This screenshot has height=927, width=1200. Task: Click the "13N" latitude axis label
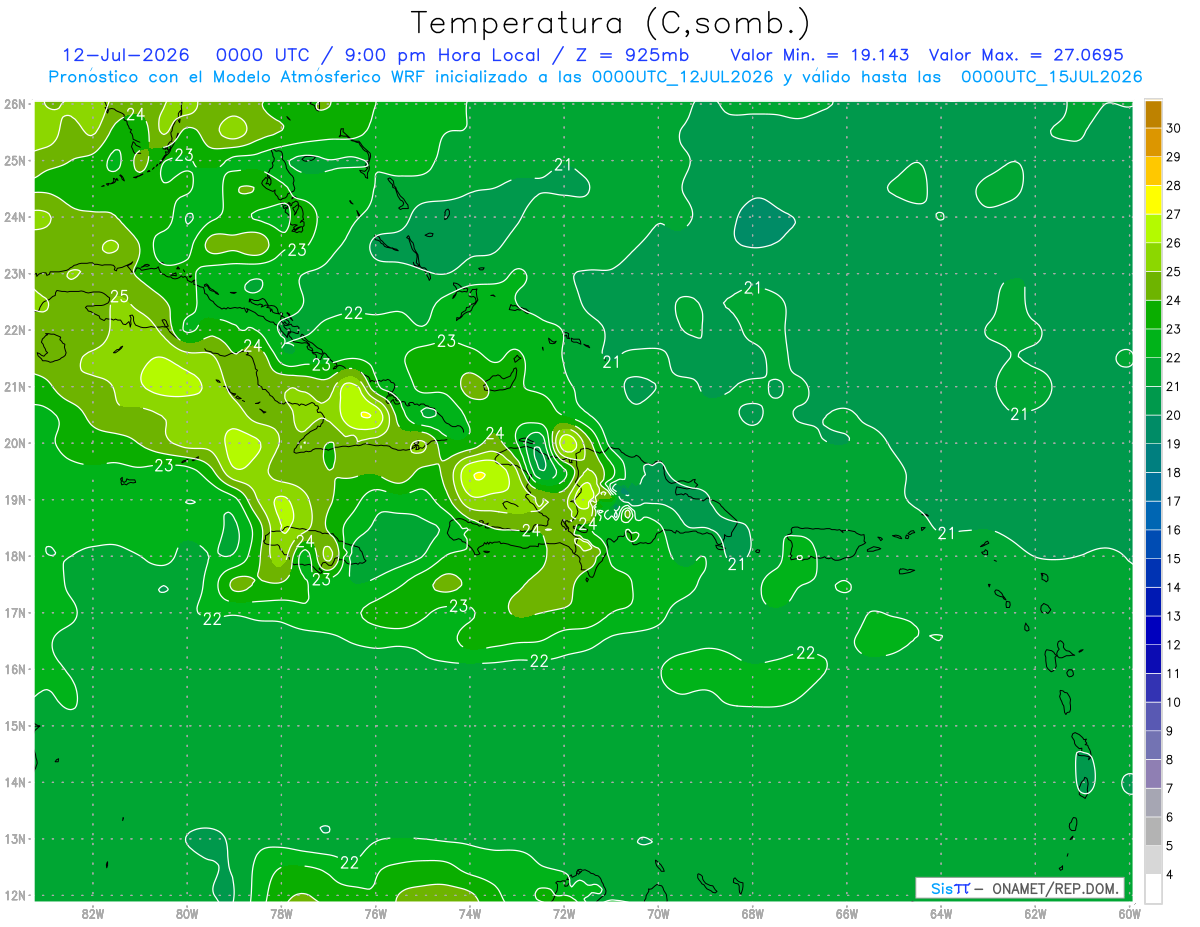[15, 839]
